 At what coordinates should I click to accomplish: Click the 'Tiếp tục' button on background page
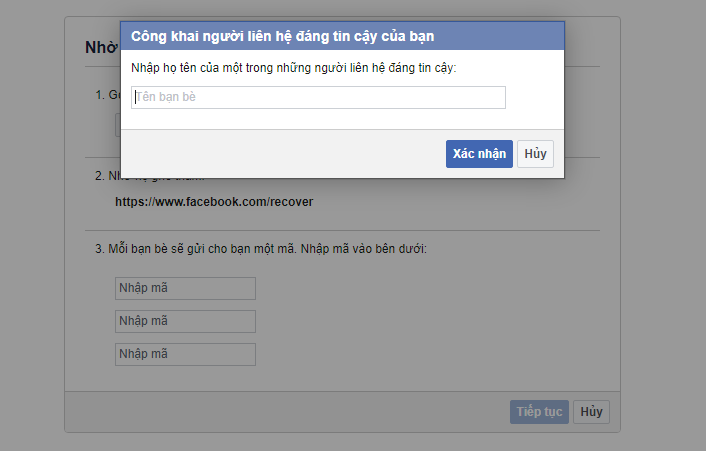tap(539, 412)
